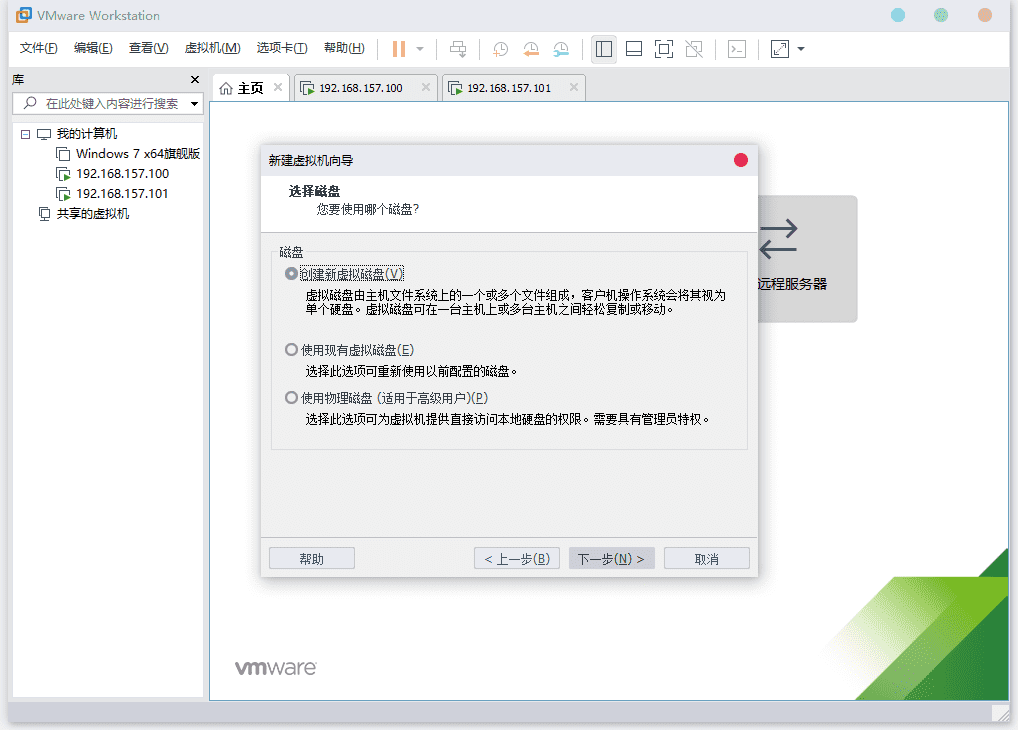Select 192.168.157.101 in the library tree
Screen dimensions: 1018x730
tap(122, 194)
